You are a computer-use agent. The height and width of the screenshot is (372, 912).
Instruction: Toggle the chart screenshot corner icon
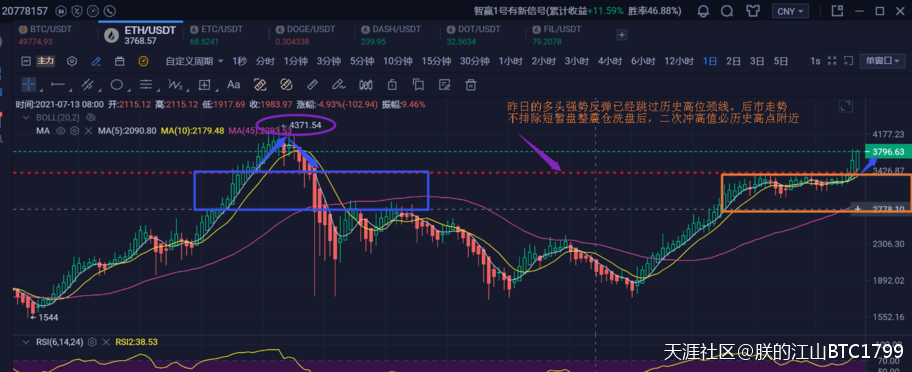849,60
